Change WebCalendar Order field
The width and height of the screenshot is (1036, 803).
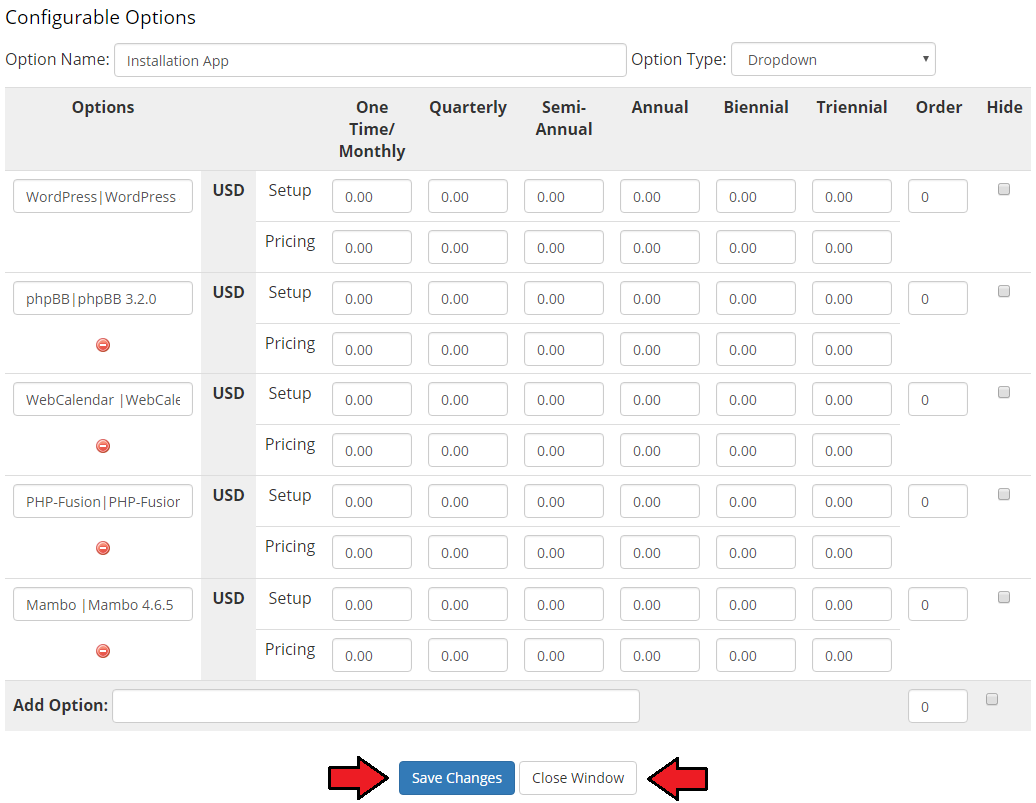938,399
